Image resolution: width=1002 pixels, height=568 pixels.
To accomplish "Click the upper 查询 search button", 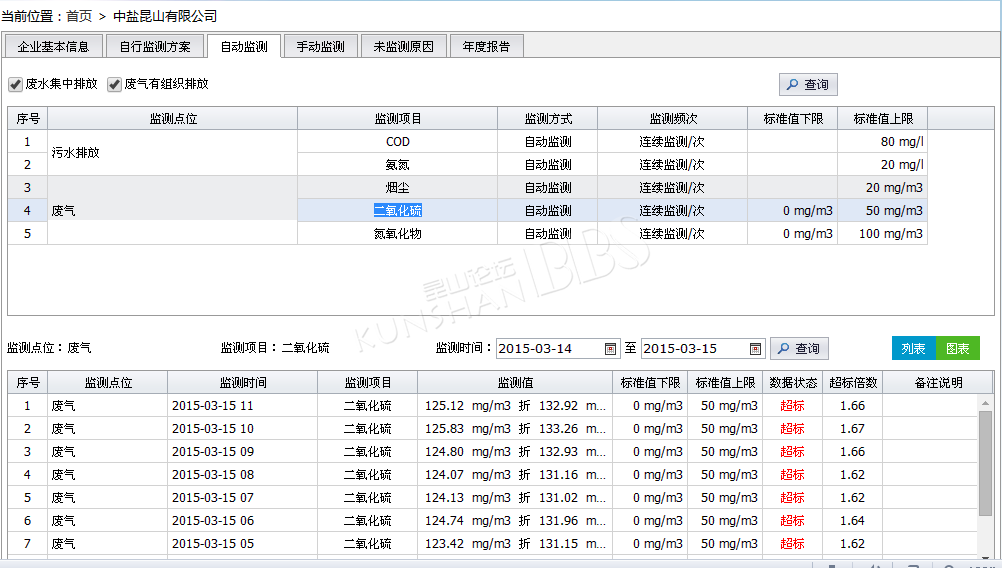I will click(x=808, y=85).
